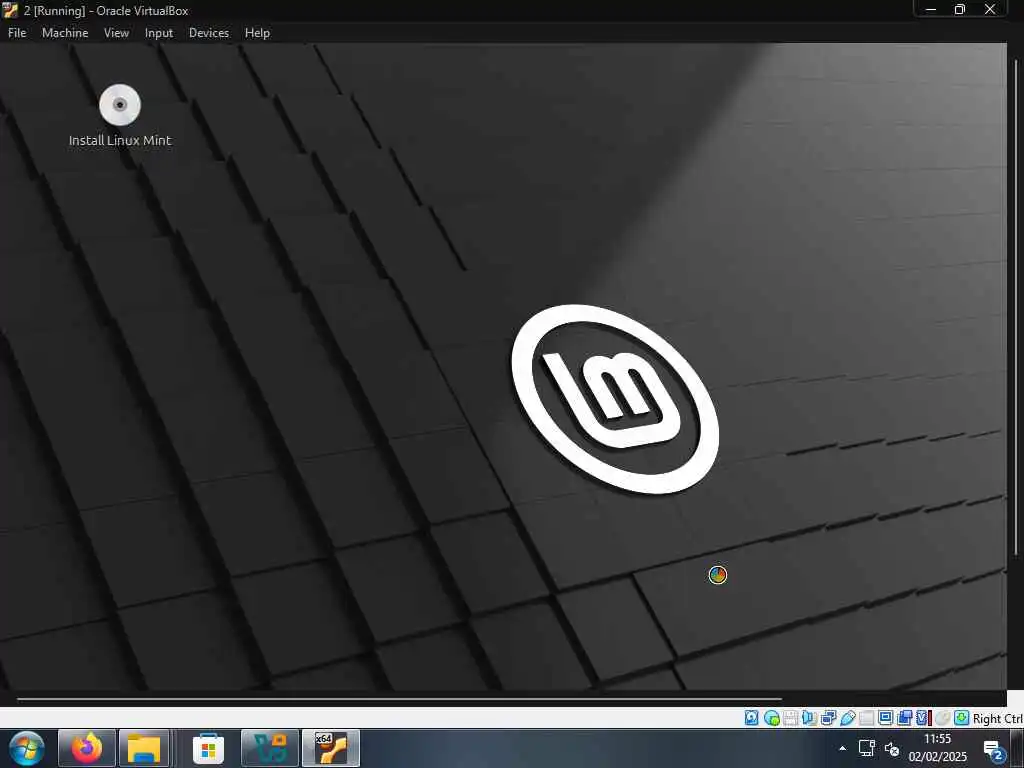Screen dimensions: 1024x768
Task: Open Firefox from the taskbar
Action: tap(87, 748)
